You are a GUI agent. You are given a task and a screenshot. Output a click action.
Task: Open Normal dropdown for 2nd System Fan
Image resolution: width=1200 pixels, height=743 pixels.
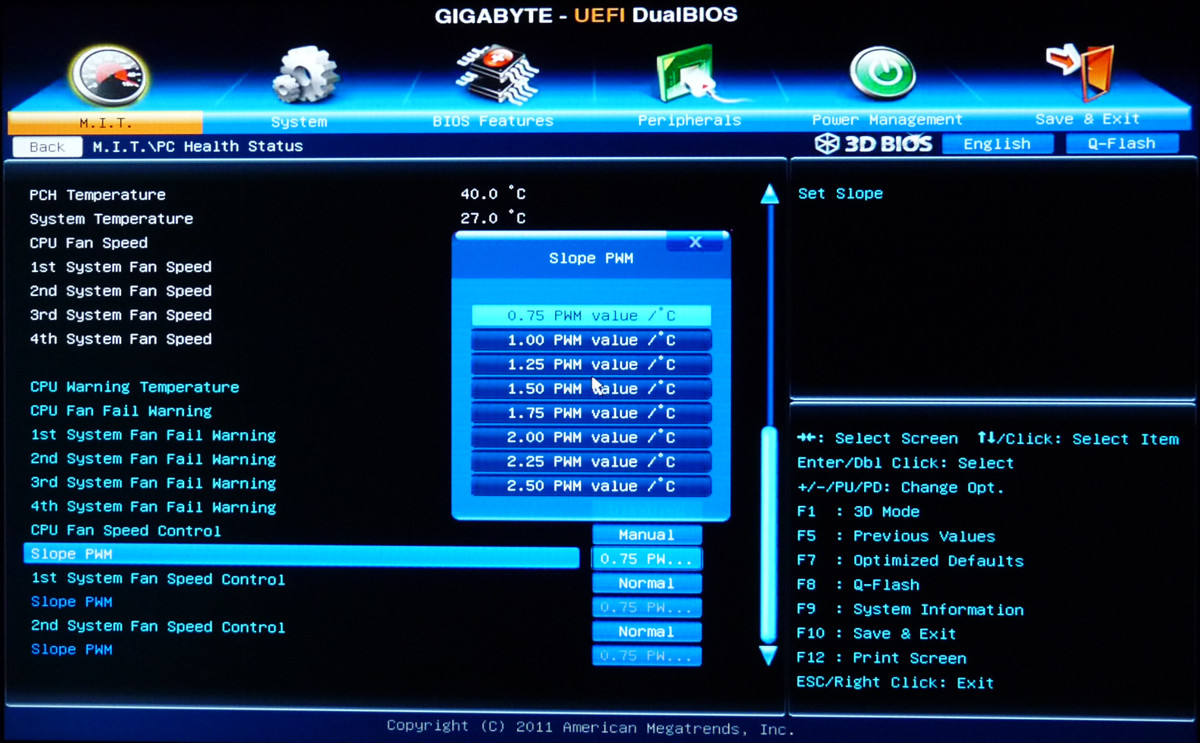[x=646, y=632]
